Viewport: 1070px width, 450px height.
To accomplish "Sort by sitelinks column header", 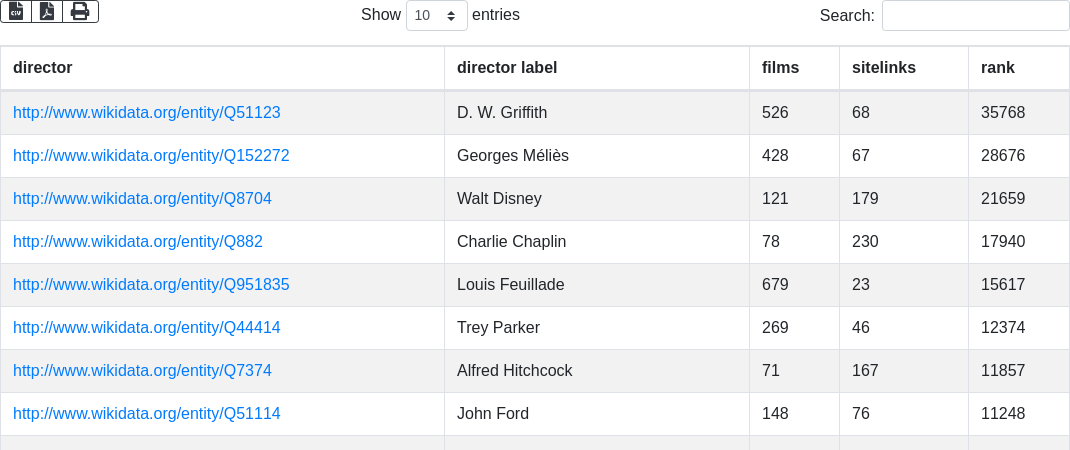I will 903,68.
